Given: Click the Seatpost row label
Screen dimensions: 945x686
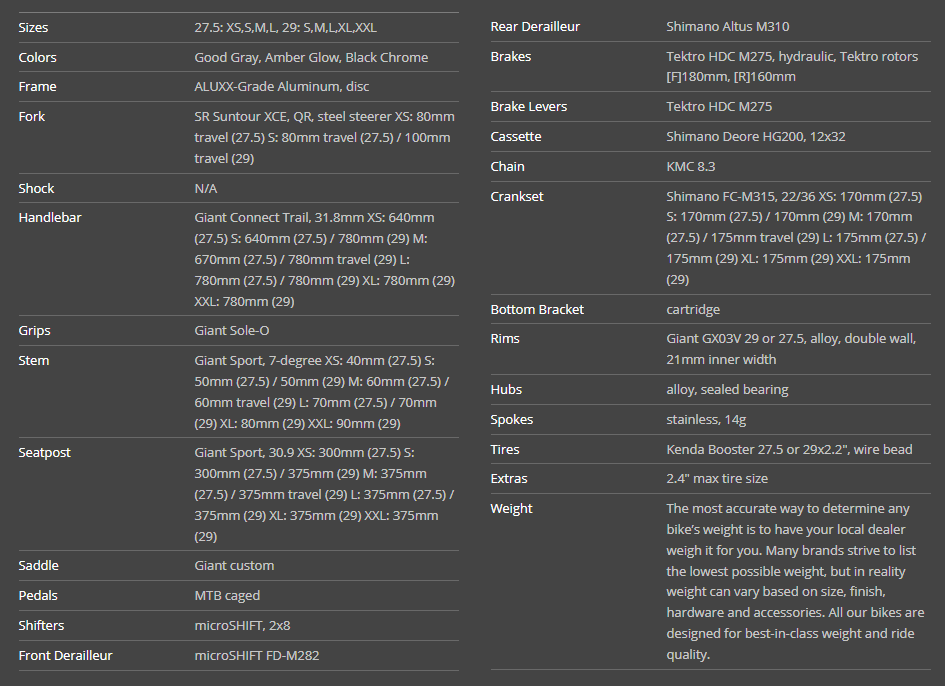Looking at the screenshot, I should coord(45,452).
